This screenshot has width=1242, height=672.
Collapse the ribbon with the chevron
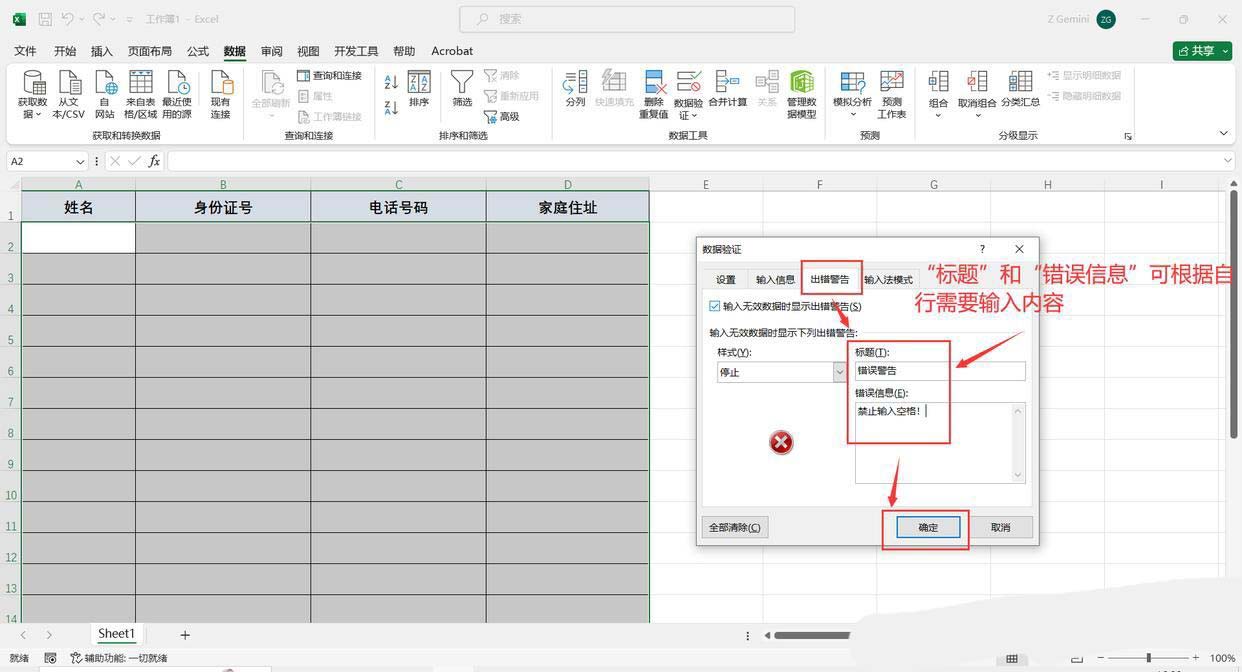coord(1223,134)
